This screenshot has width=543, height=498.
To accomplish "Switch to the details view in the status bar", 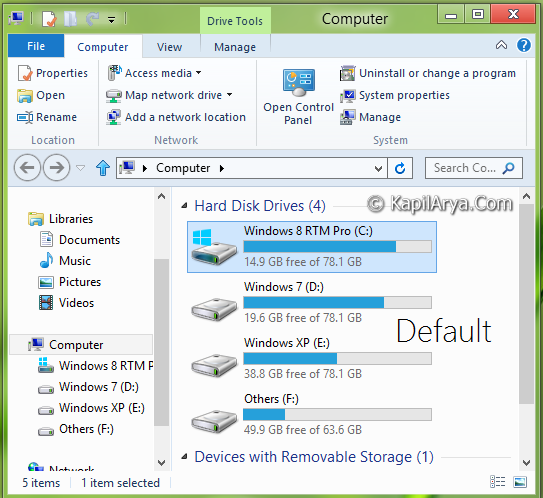I will click(497, 482).
